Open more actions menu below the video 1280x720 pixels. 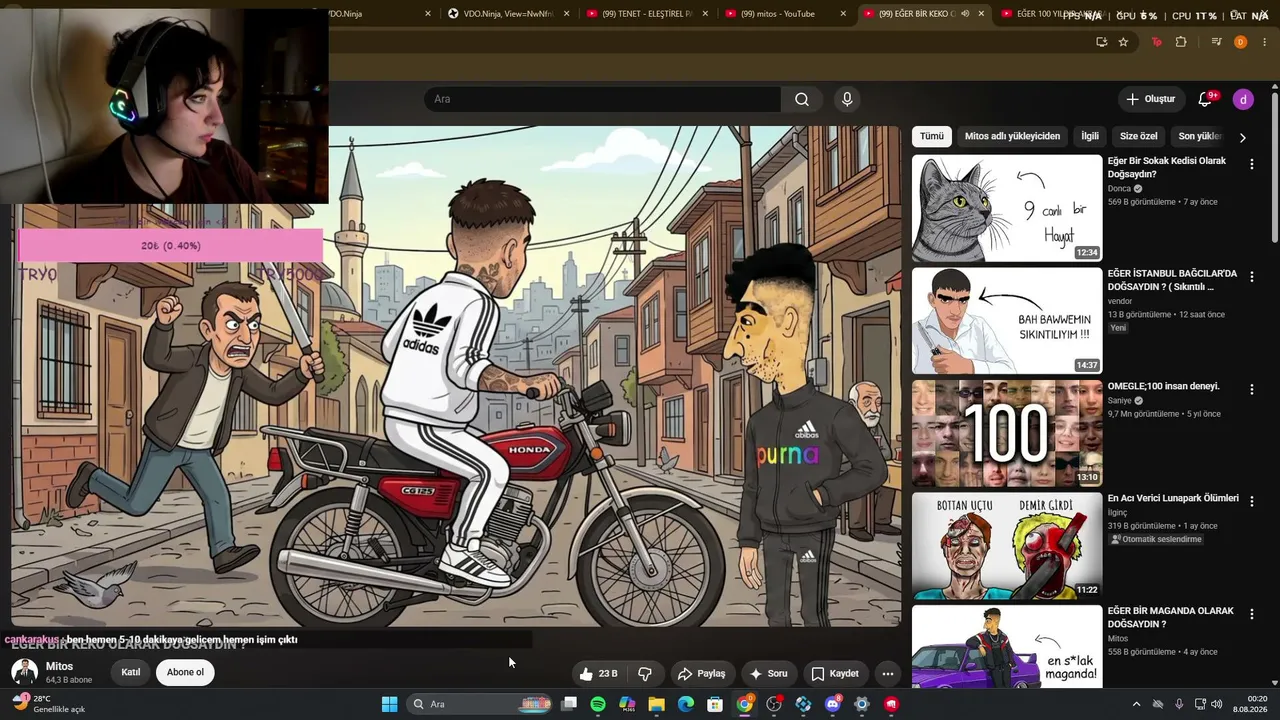pyautogui.click(x=887, y=674)
